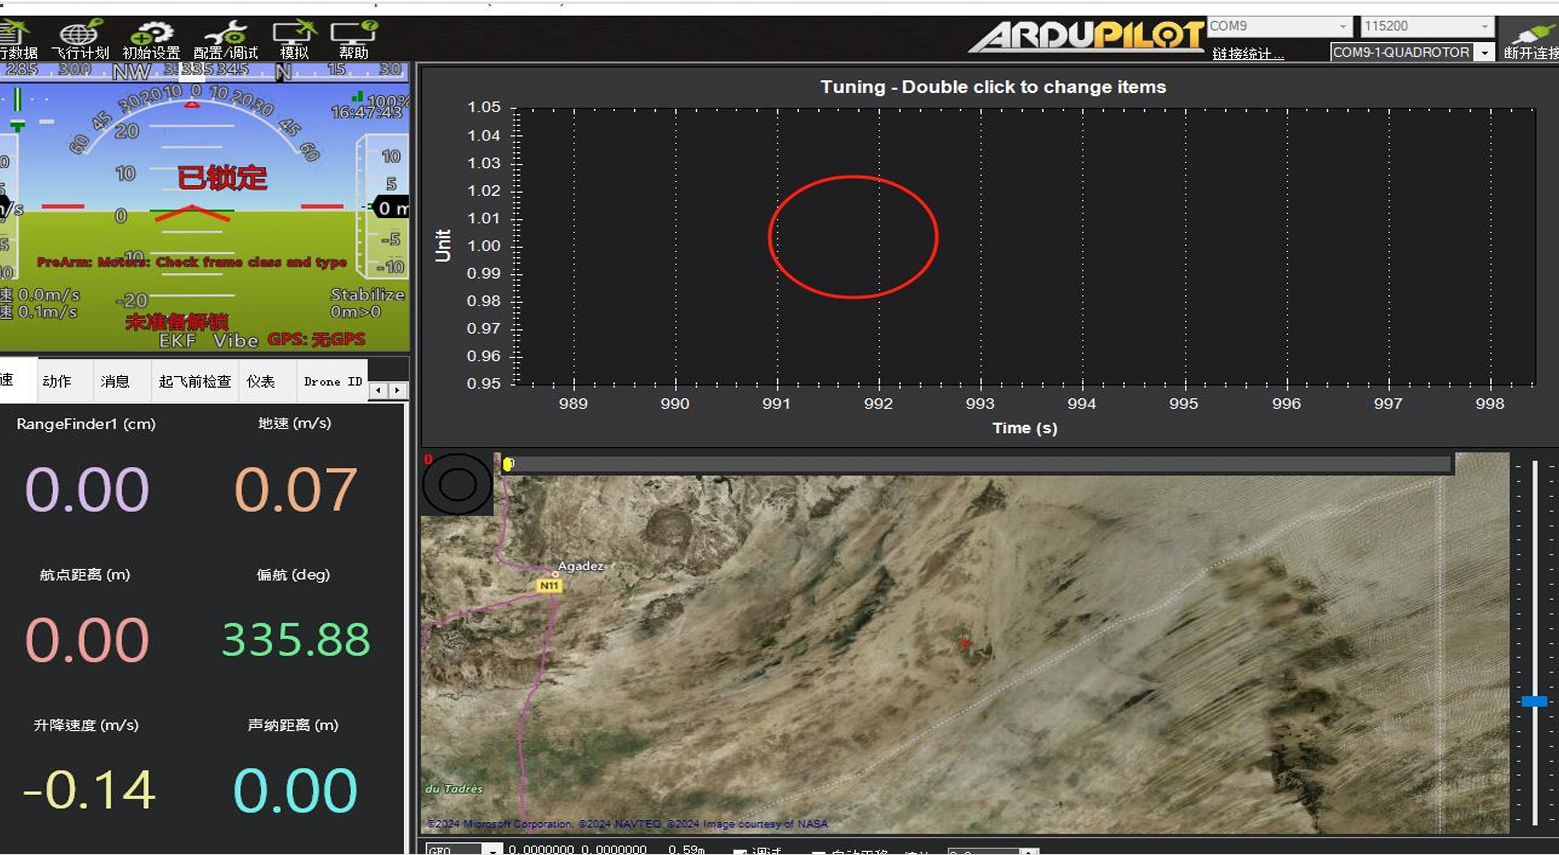Screen dimensions: 1559x855
Task: Open the COM9 port dropdown
Action: click(1278, 26)
